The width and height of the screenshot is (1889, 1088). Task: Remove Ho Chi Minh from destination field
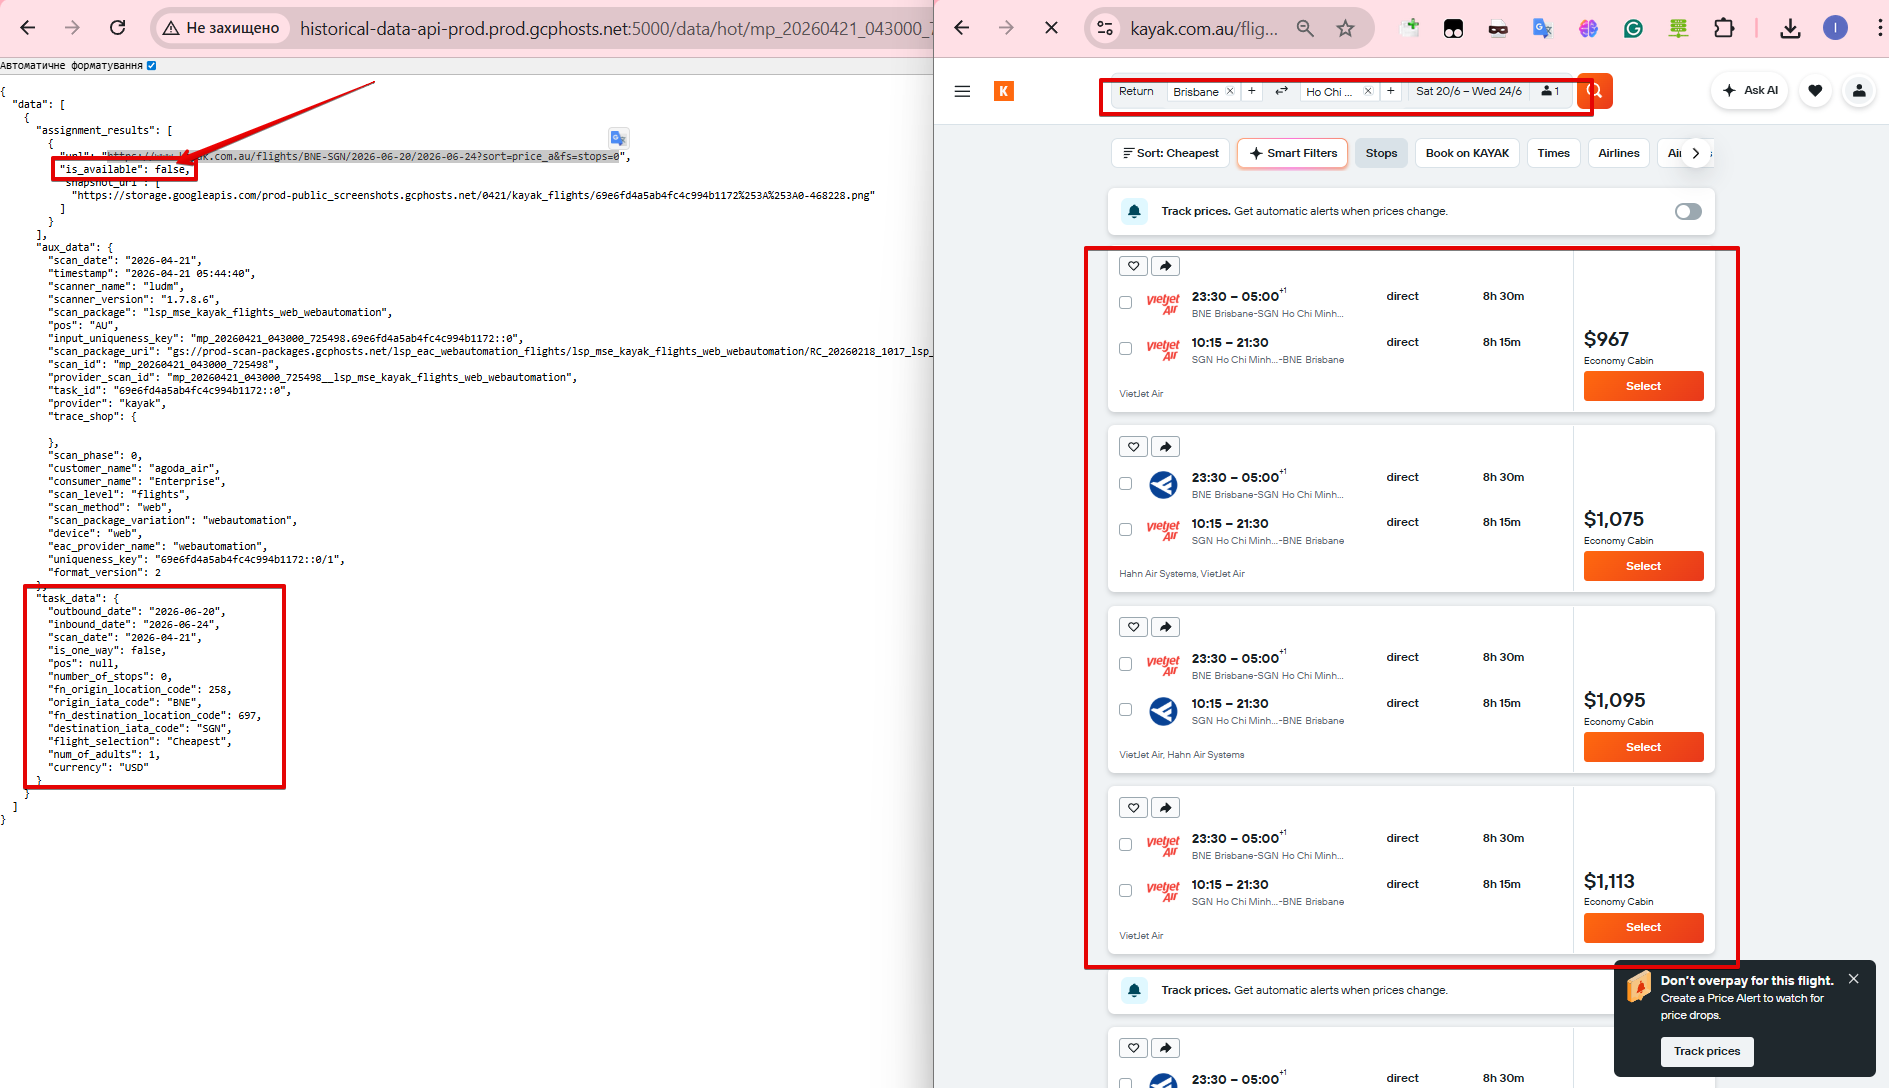[1368, 91]
